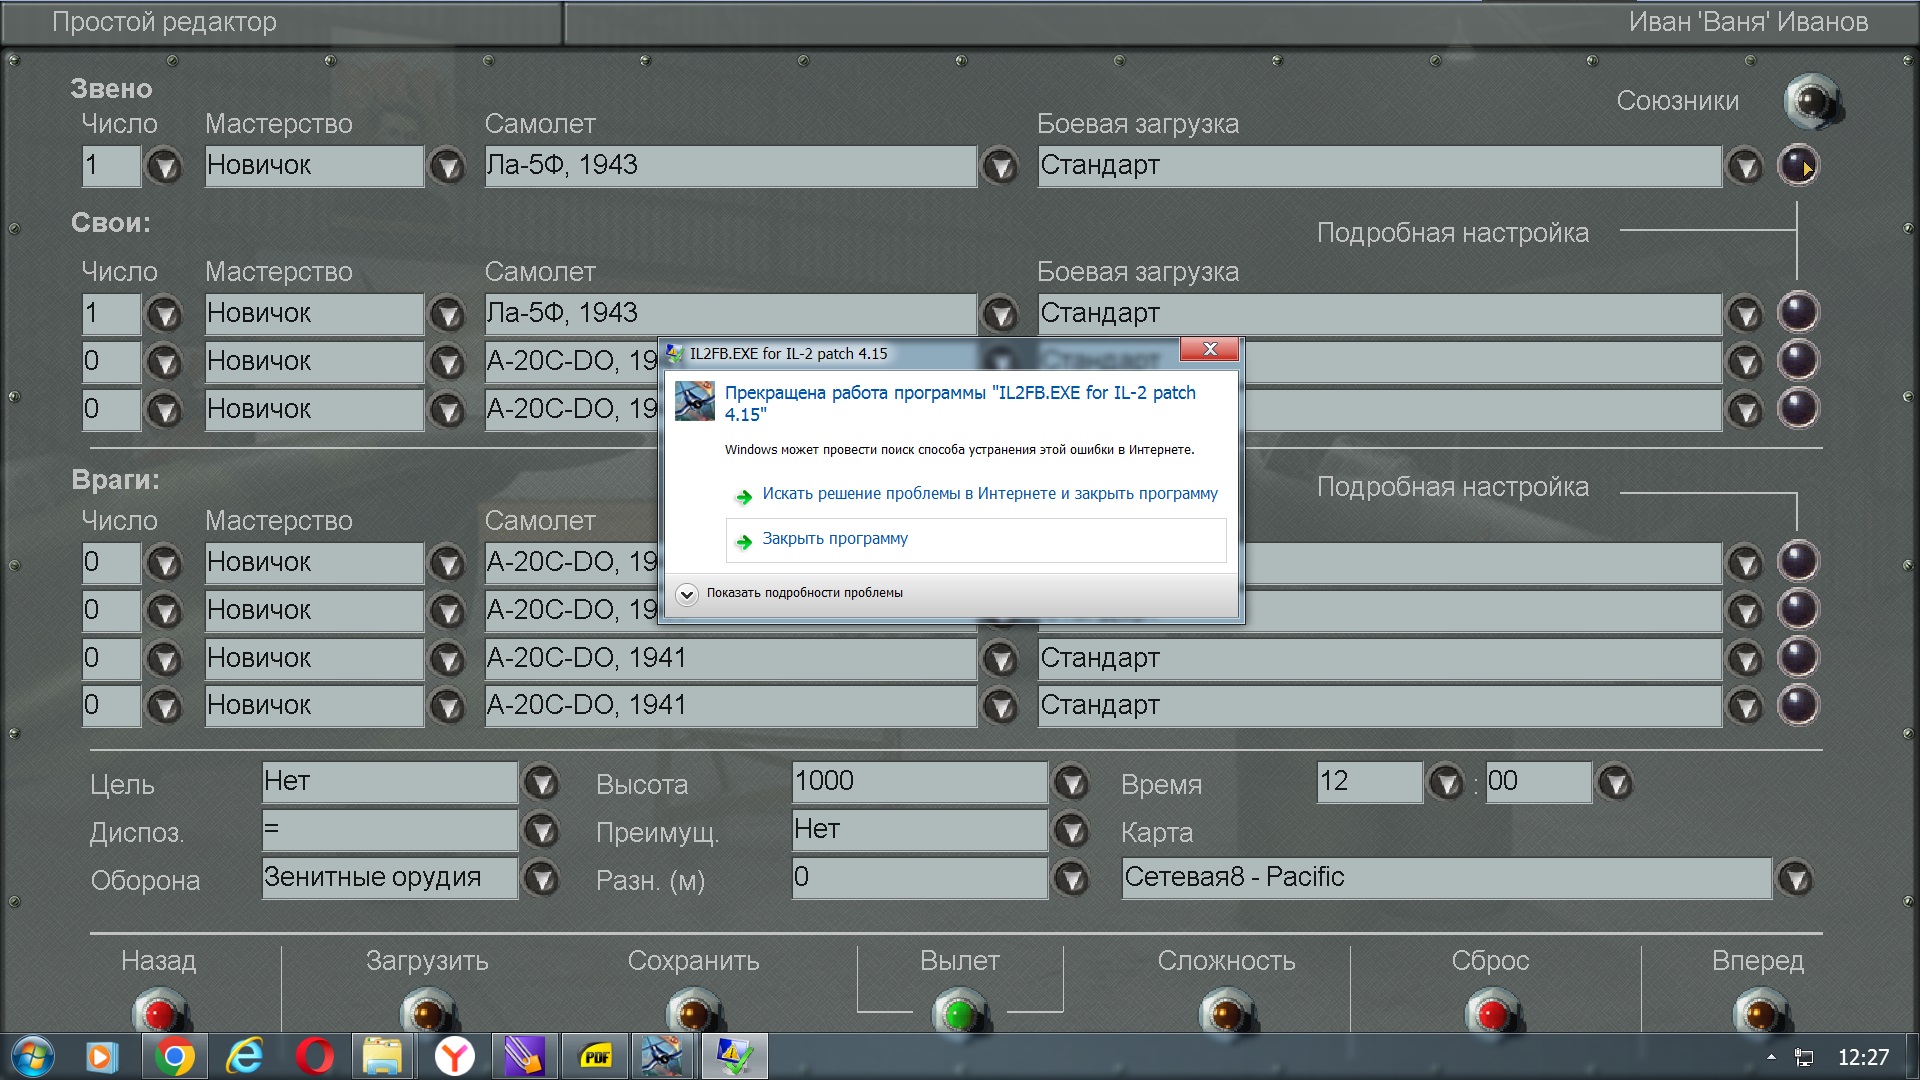
Task: Open the Звено Самолет aircraft dropdown
Action: coord(1000,166)
